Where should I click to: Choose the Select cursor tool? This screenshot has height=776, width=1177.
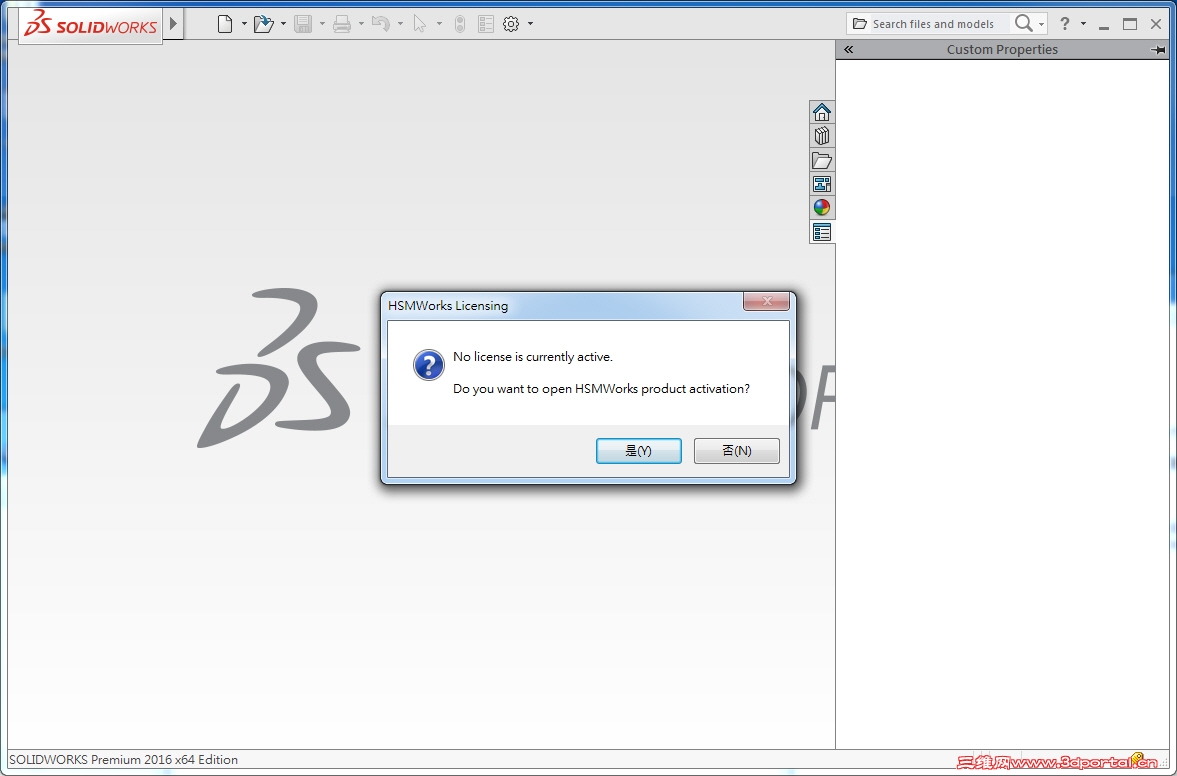coord(420,24)
